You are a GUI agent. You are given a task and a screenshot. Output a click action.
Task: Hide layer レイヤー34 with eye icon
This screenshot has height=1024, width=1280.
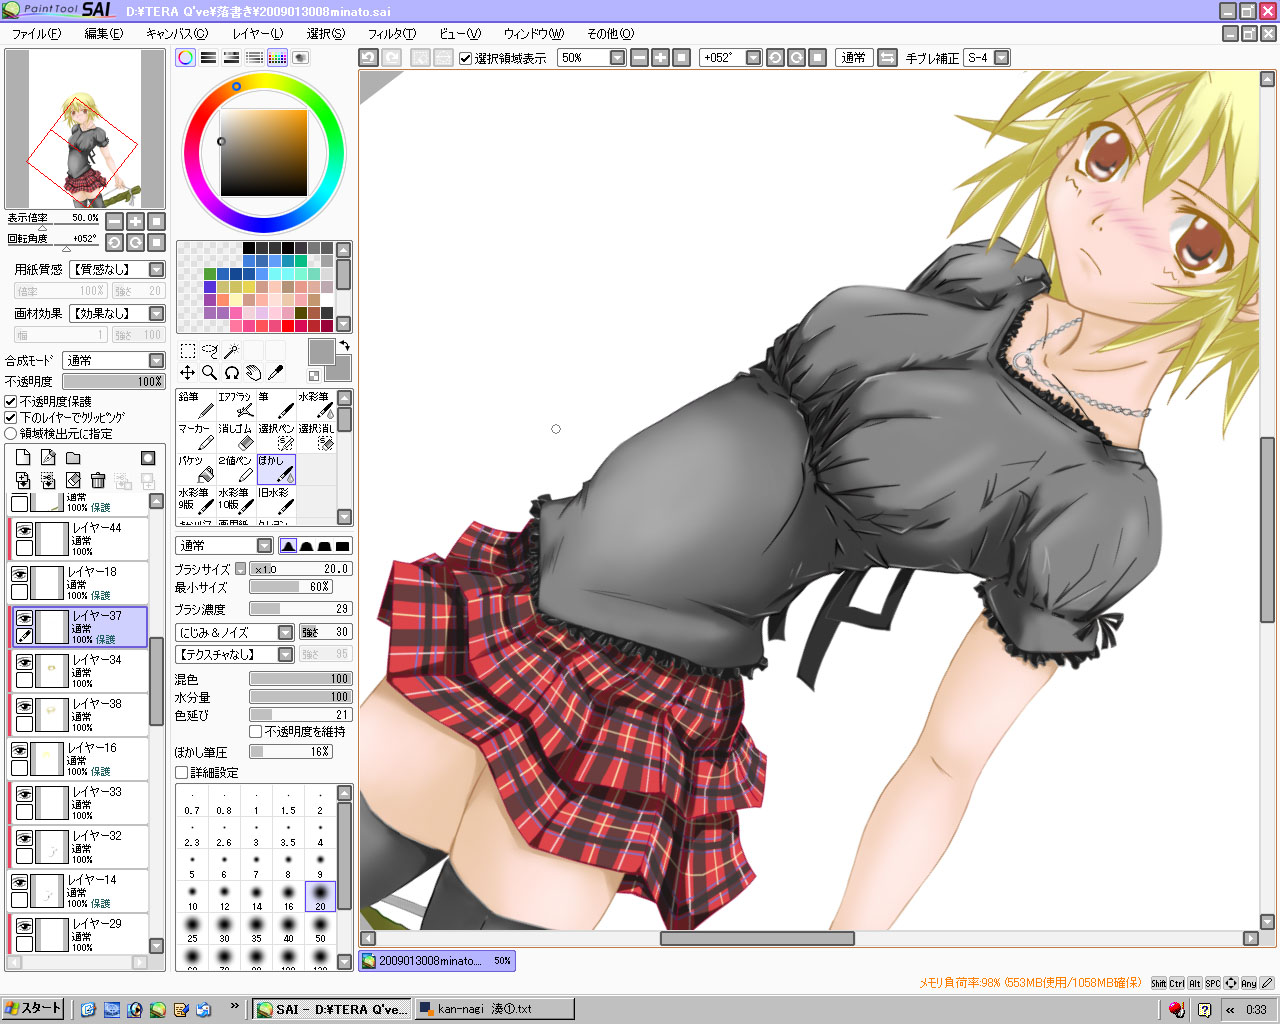click(24, 662)
